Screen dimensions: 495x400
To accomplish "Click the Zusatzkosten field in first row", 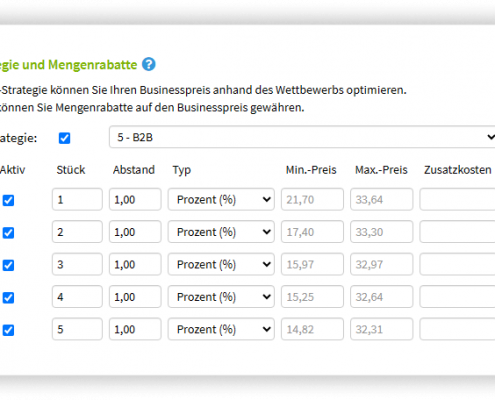I will [457, 199].
